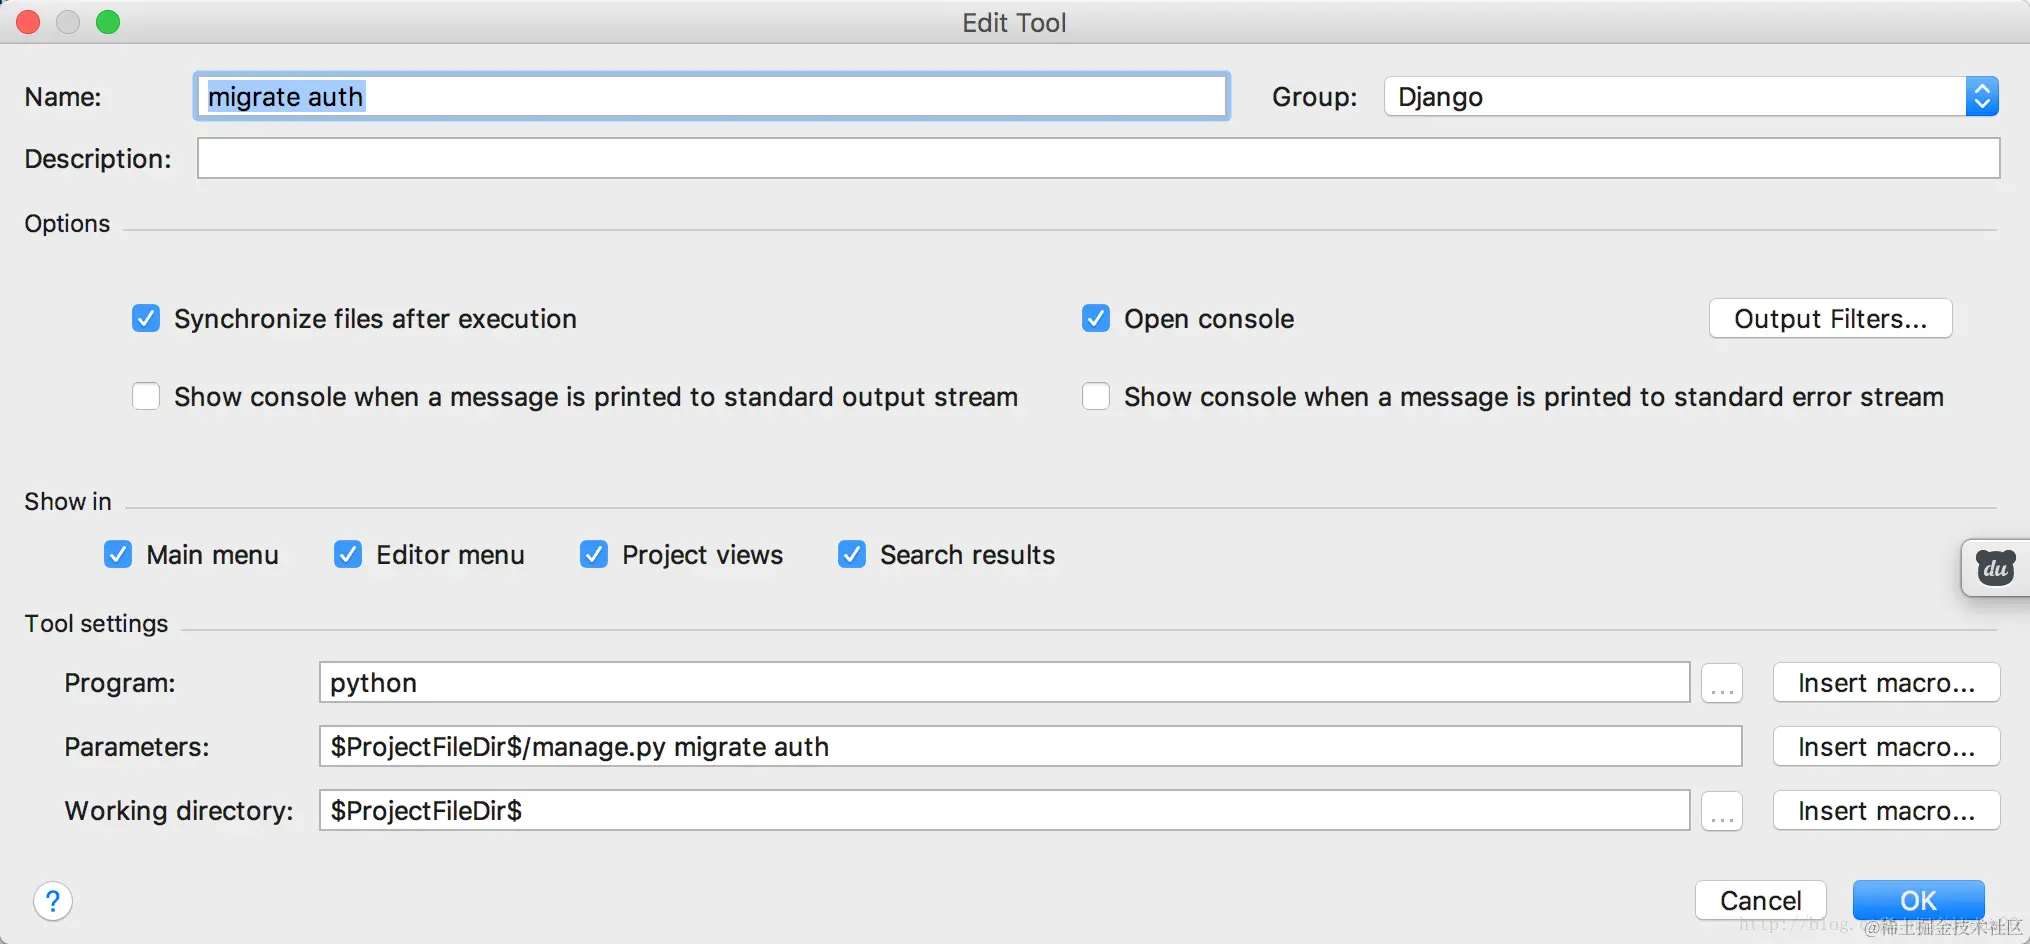Click the help question mark icon

(53, 901)
